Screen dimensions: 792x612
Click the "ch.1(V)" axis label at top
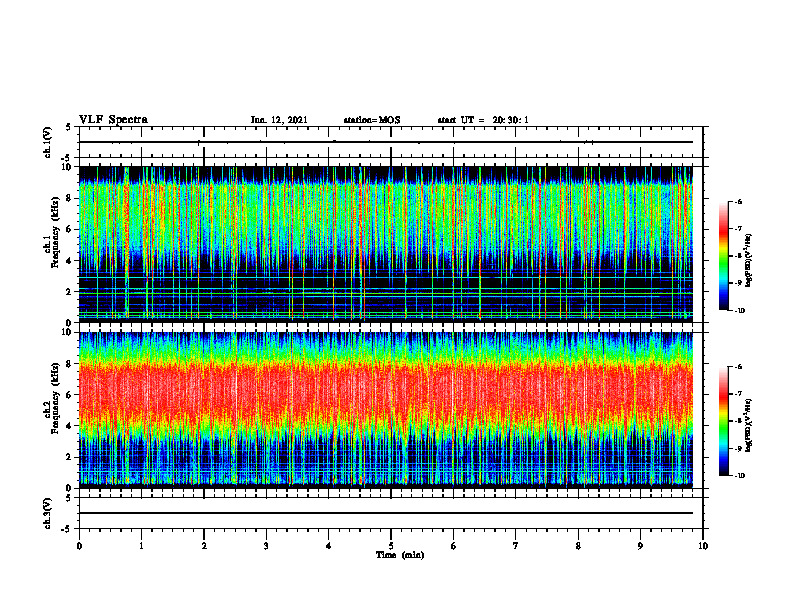[48, 142]
